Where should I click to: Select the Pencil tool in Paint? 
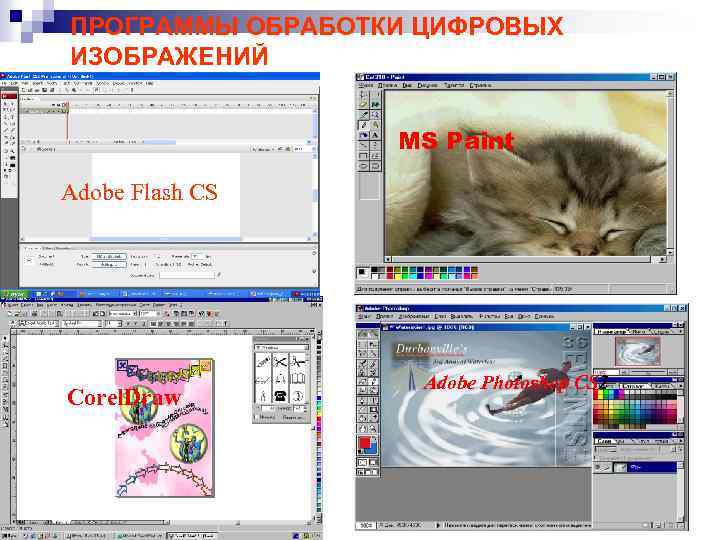(364, 125)
